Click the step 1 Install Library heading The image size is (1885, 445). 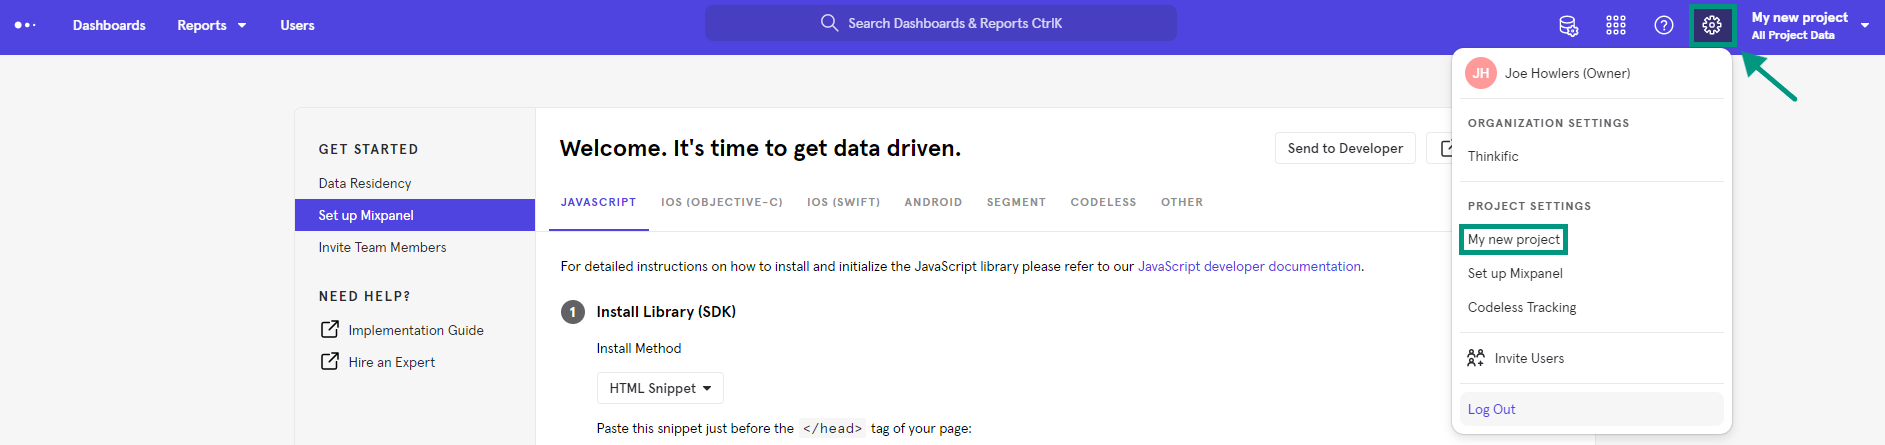(x=666, y=312)
